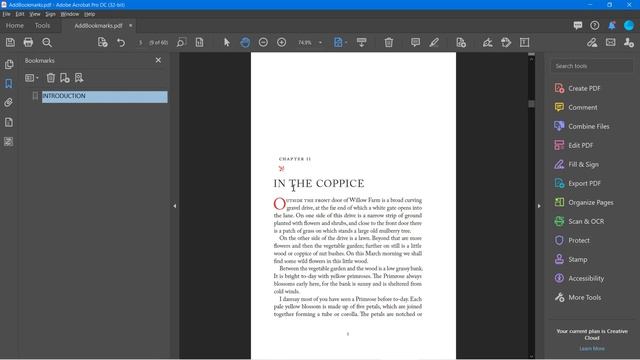640x360 pixels.
Task: Open the Create PDF tool
Action: (584, 88)
